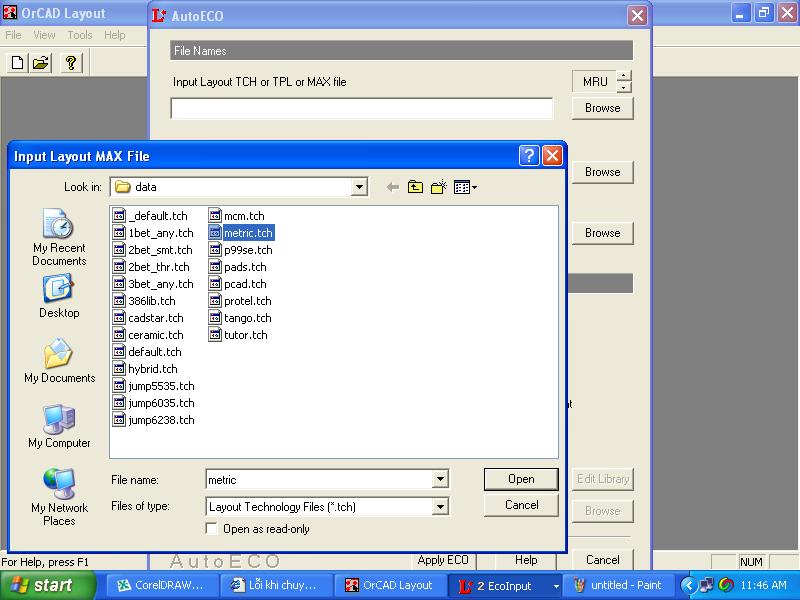Select the _default.tch file

(x=151, y=216)
